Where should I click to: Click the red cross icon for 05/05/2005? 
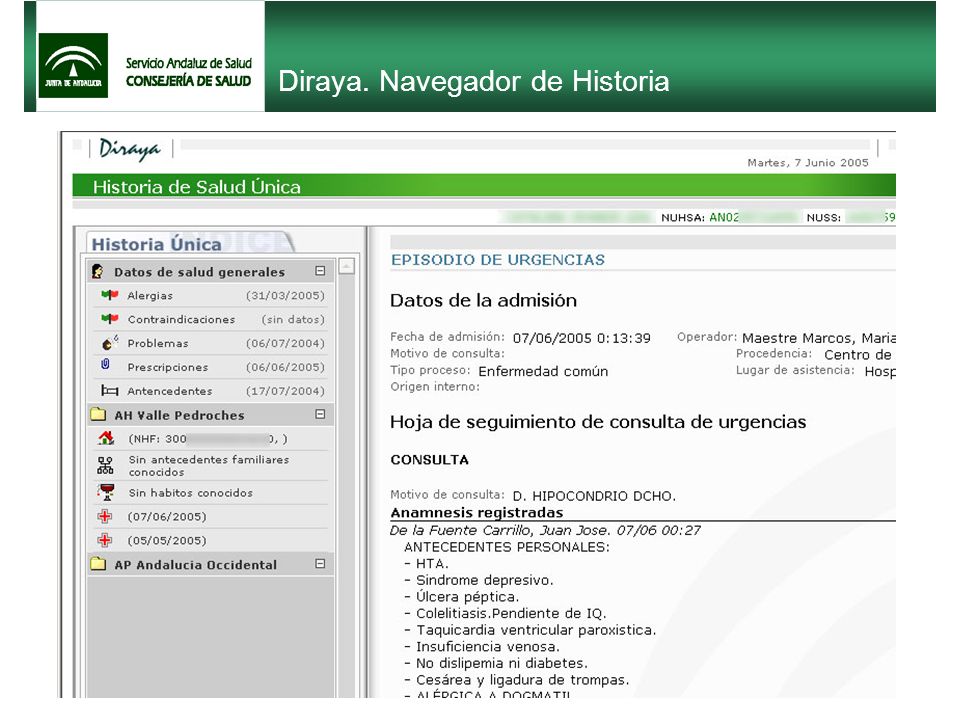click(x=105, y=540)
